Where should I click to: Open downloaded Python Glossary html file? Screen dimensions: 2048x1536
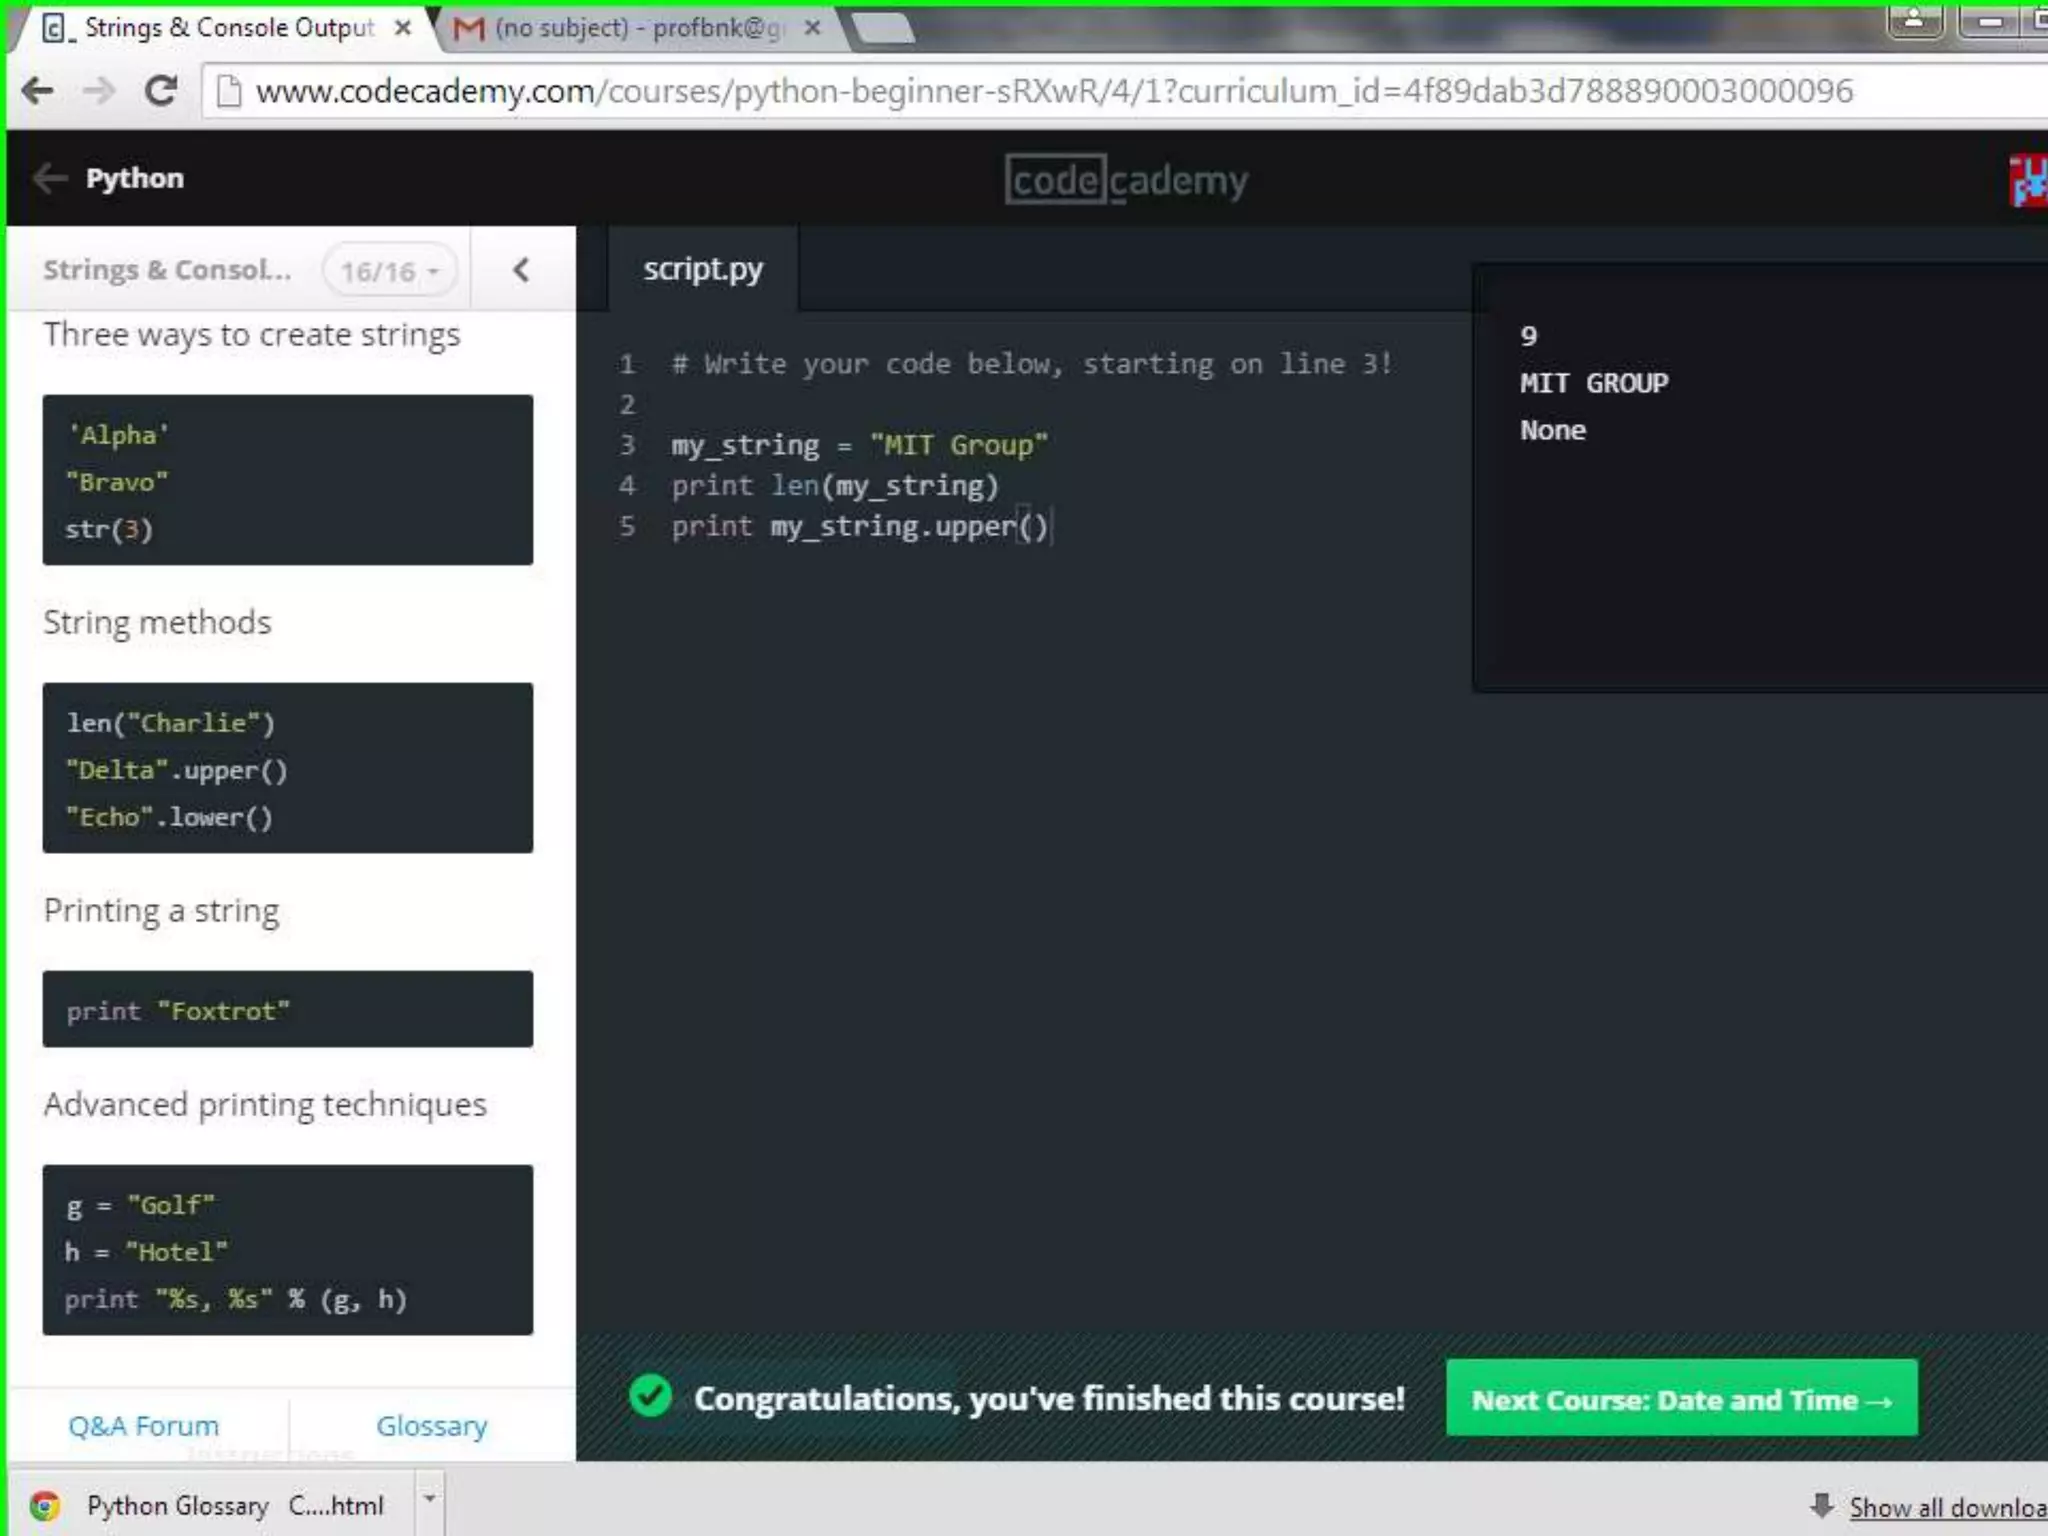pos(233,1506)
